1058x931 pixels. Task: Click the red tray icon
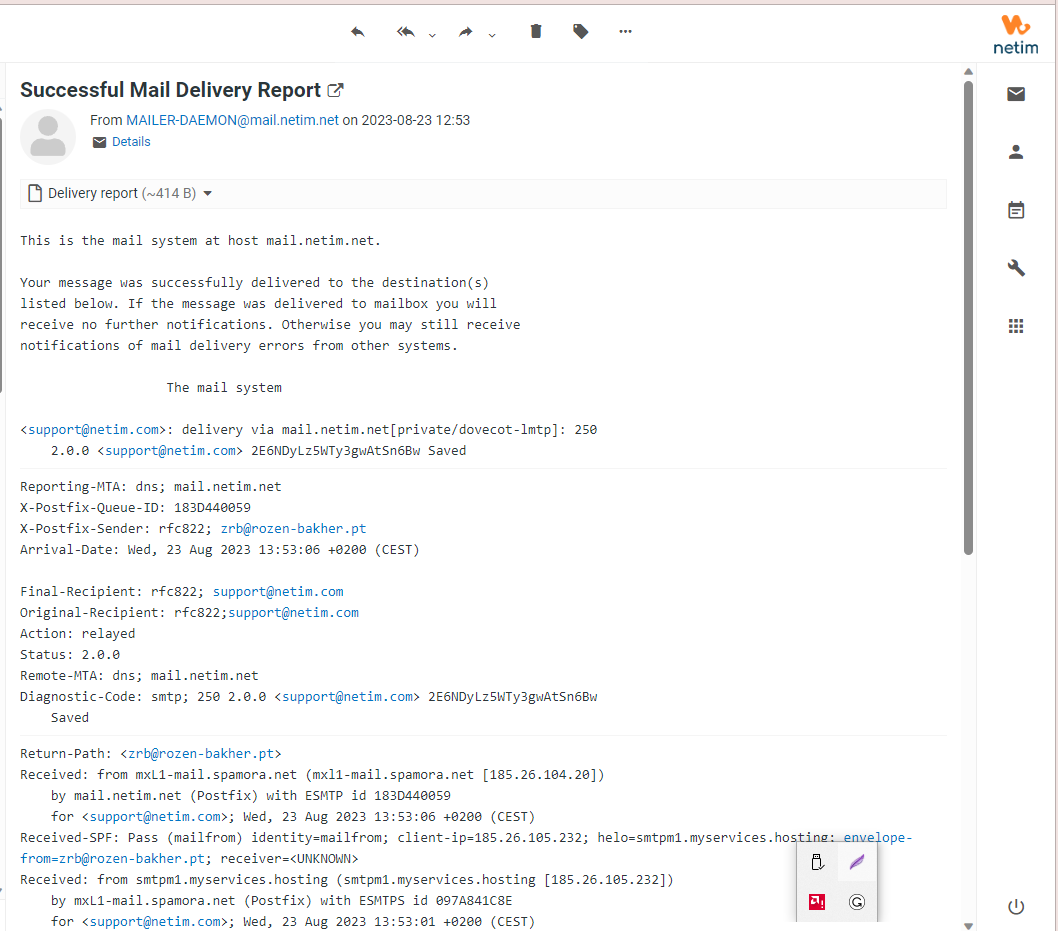click(817, 902)
